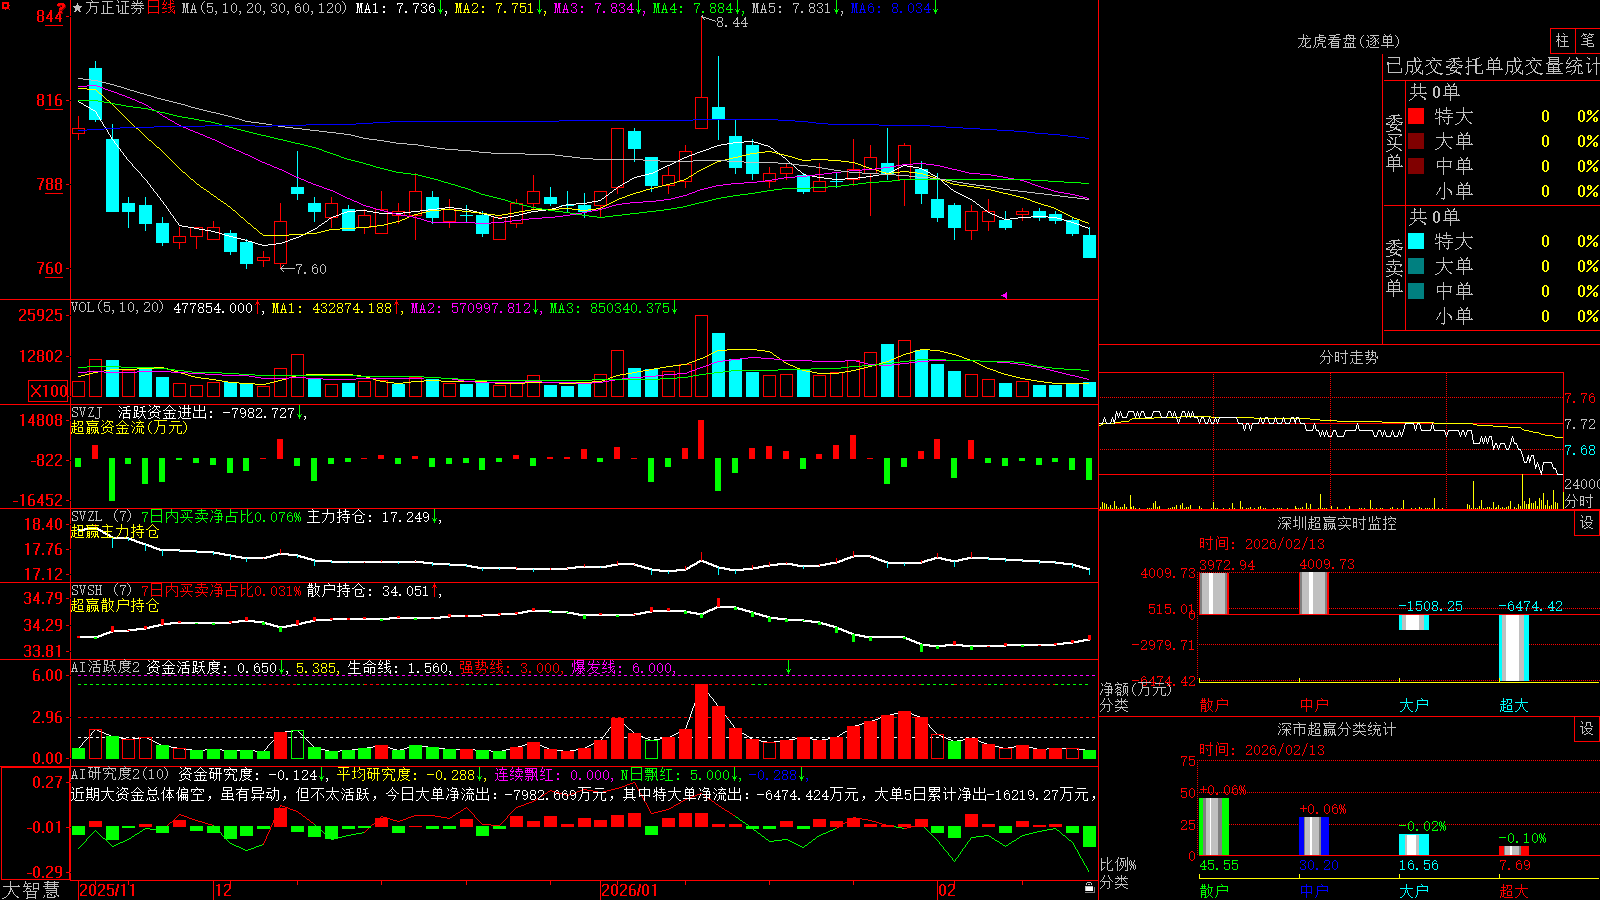Viewport: 1600px width, 900px height.
Task: Click the green down-arrow in AI活跃度2 header
Action: tap(788, 667)
